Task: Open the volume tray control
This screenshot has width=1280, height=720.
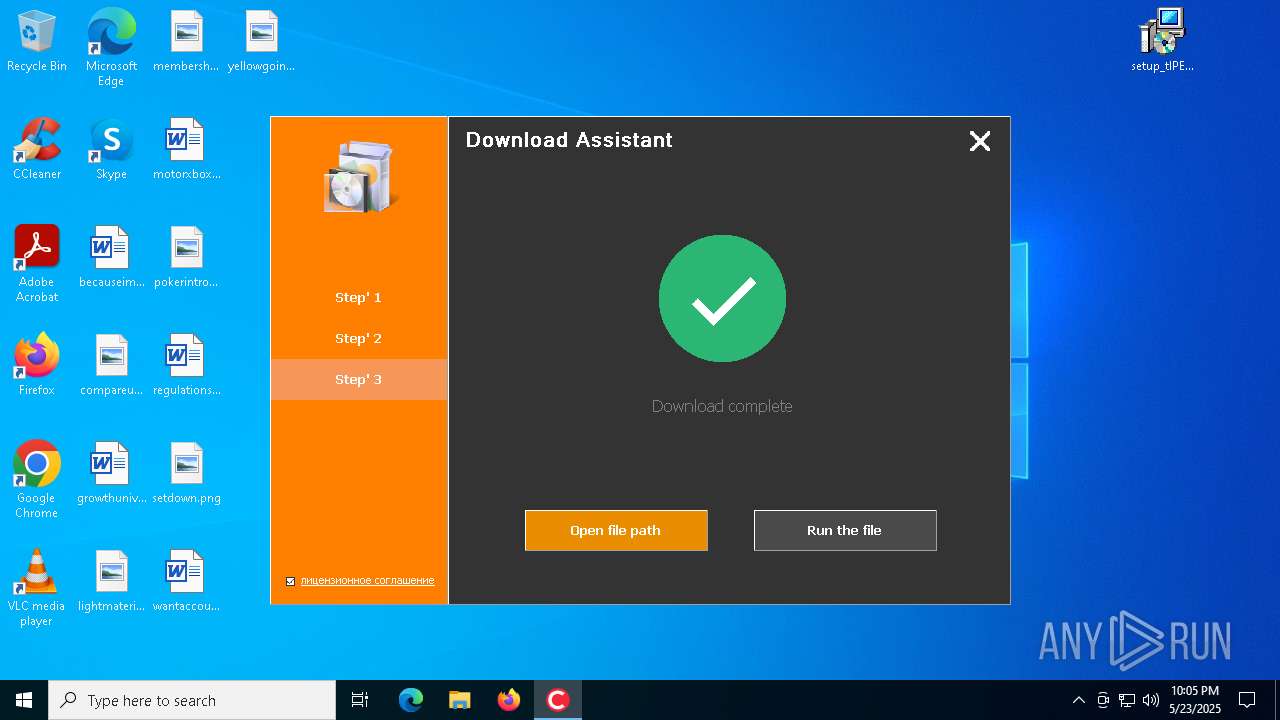Action: click(1151, 700)
